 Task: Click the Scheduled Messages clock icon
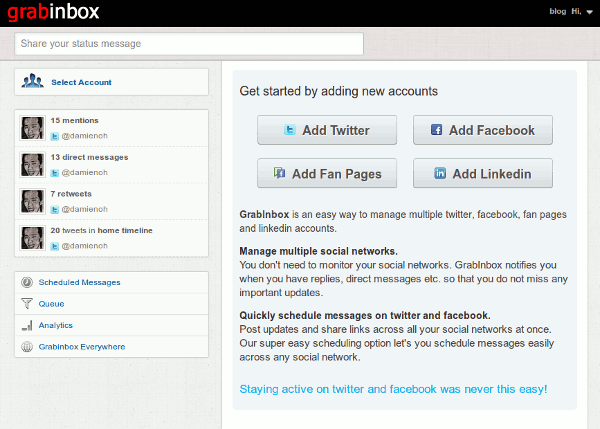[x=27, y=282]
